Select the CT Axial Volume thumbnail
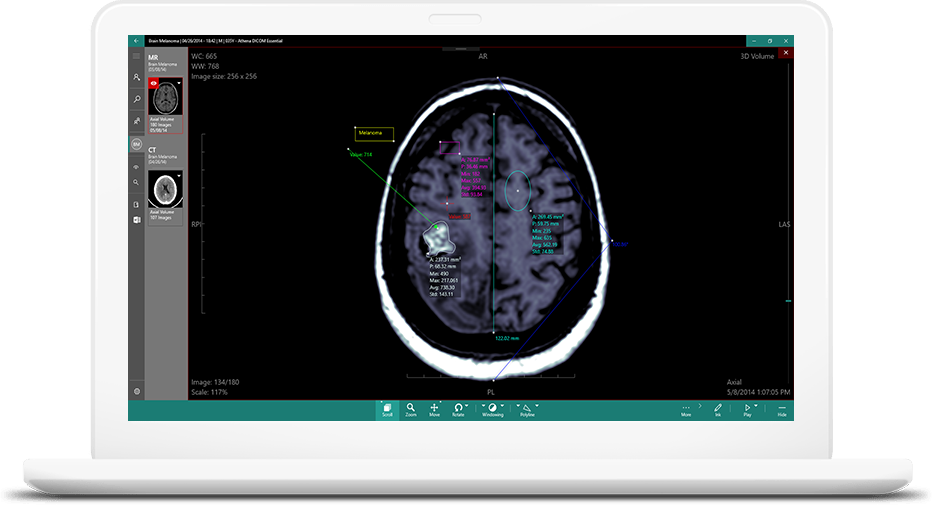This screenshot has height=505, width=932. [165, 196]
